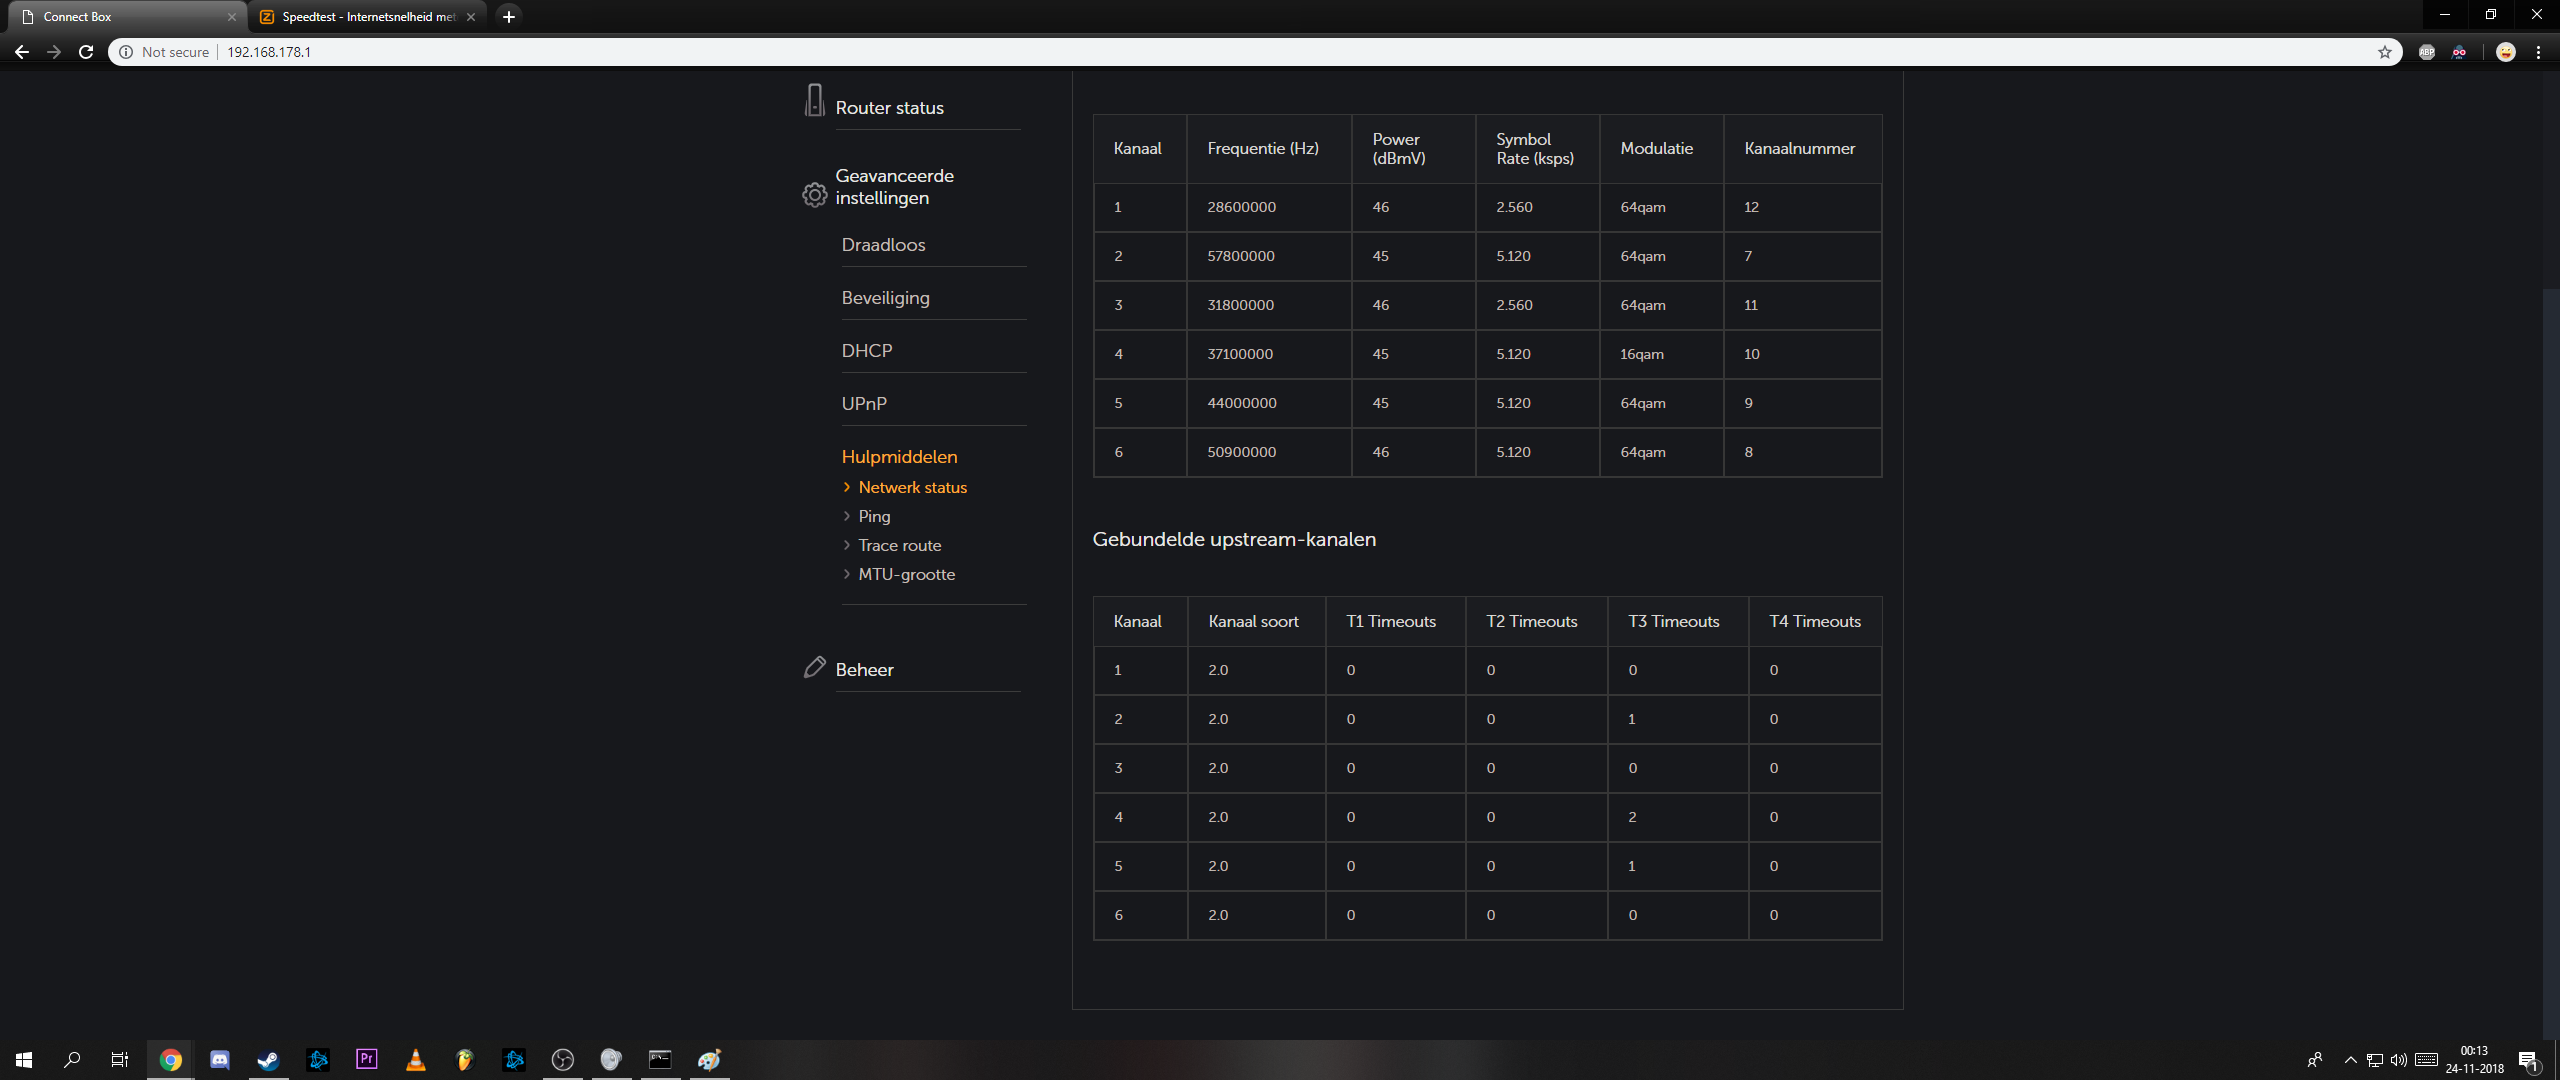
Task: Reload the page with the refresh icon
Action: click(86, 52)
